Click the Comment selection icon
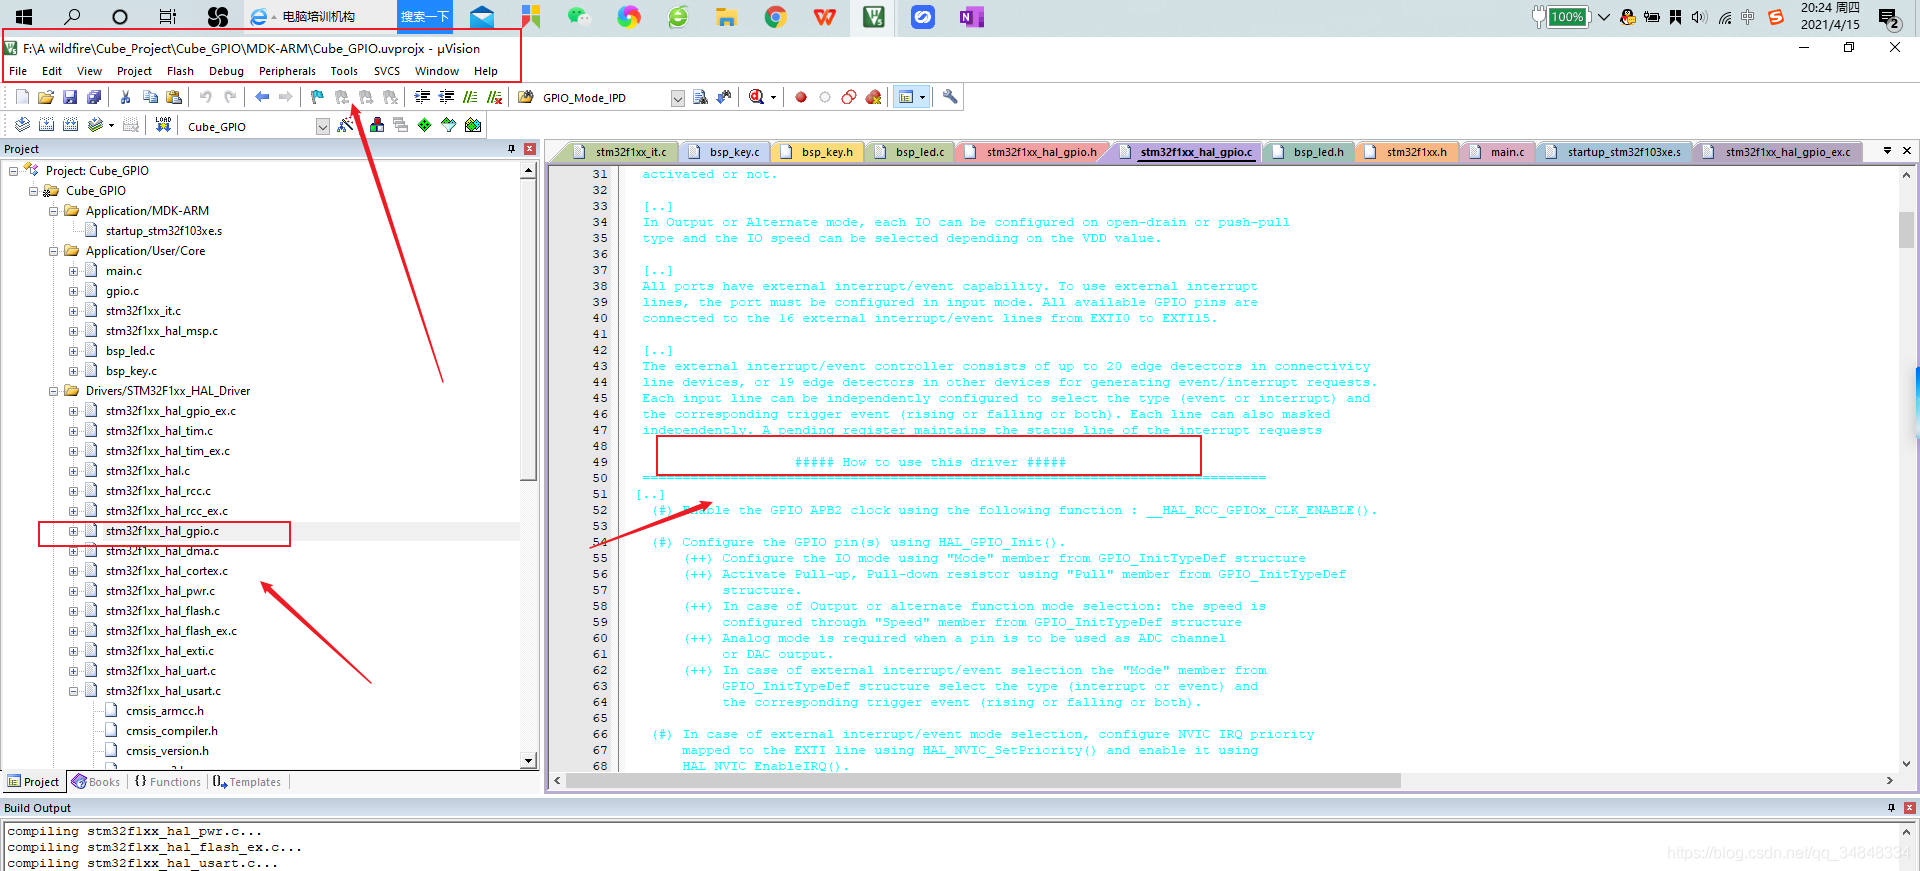 click(x=470, y=97)
